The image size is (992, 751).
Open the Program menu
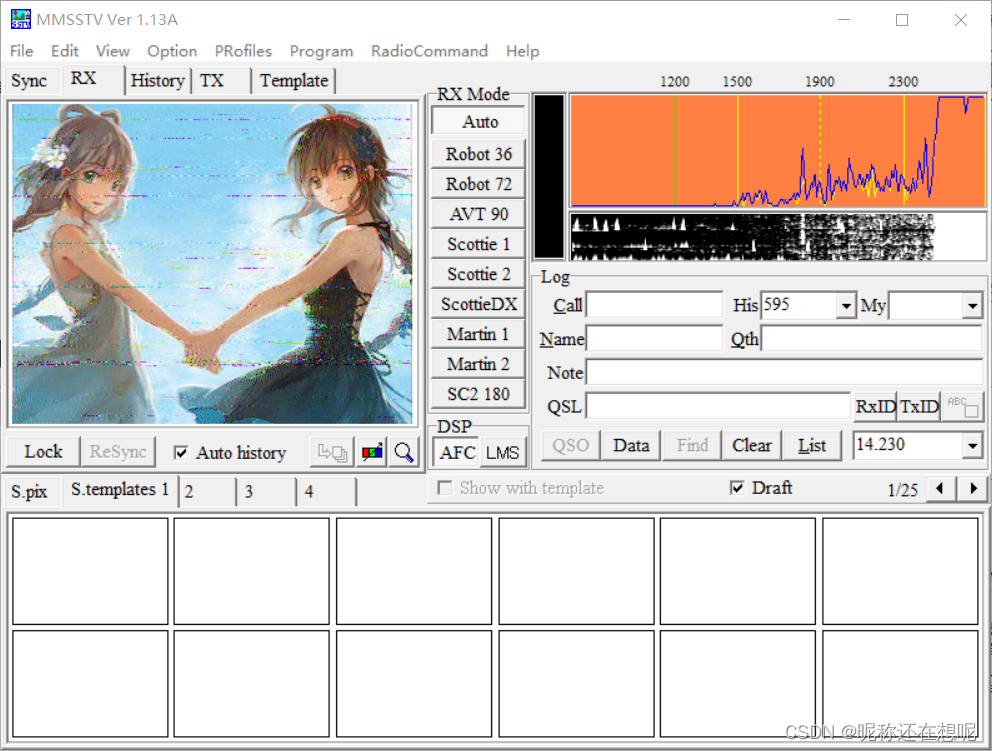tap(321, 51)
